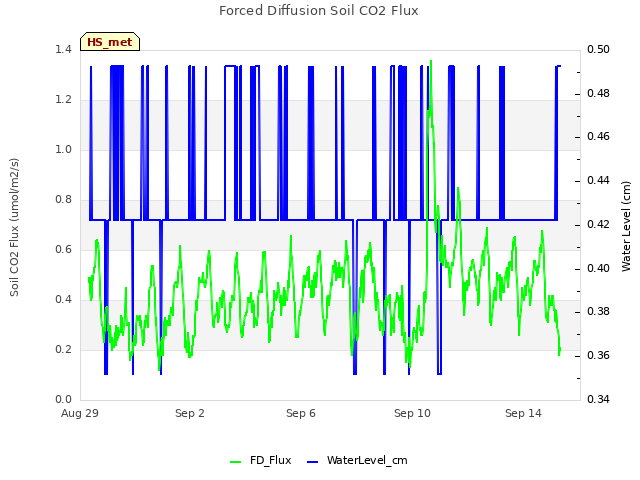640x480 pixels.
Task: Click the 0.42 tick on the right axis
Action: pos(598,224)
